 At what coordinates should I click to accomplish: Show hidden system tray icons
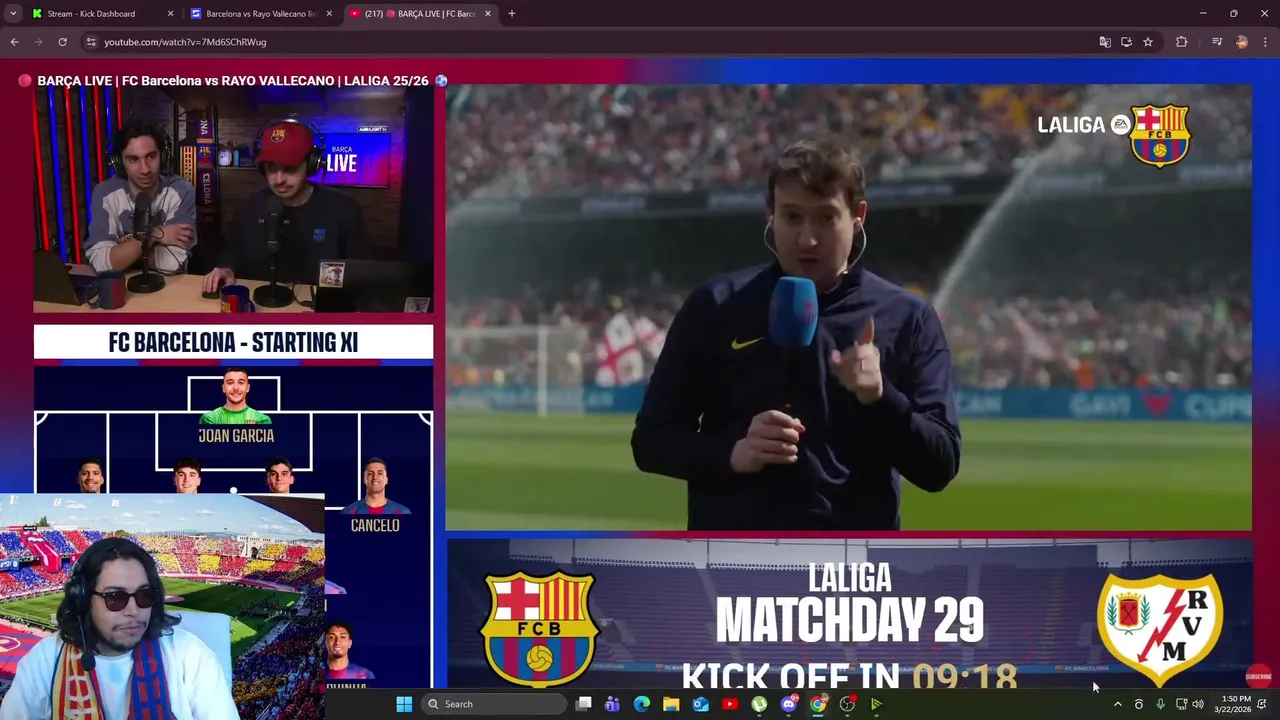coord(1117,704)
